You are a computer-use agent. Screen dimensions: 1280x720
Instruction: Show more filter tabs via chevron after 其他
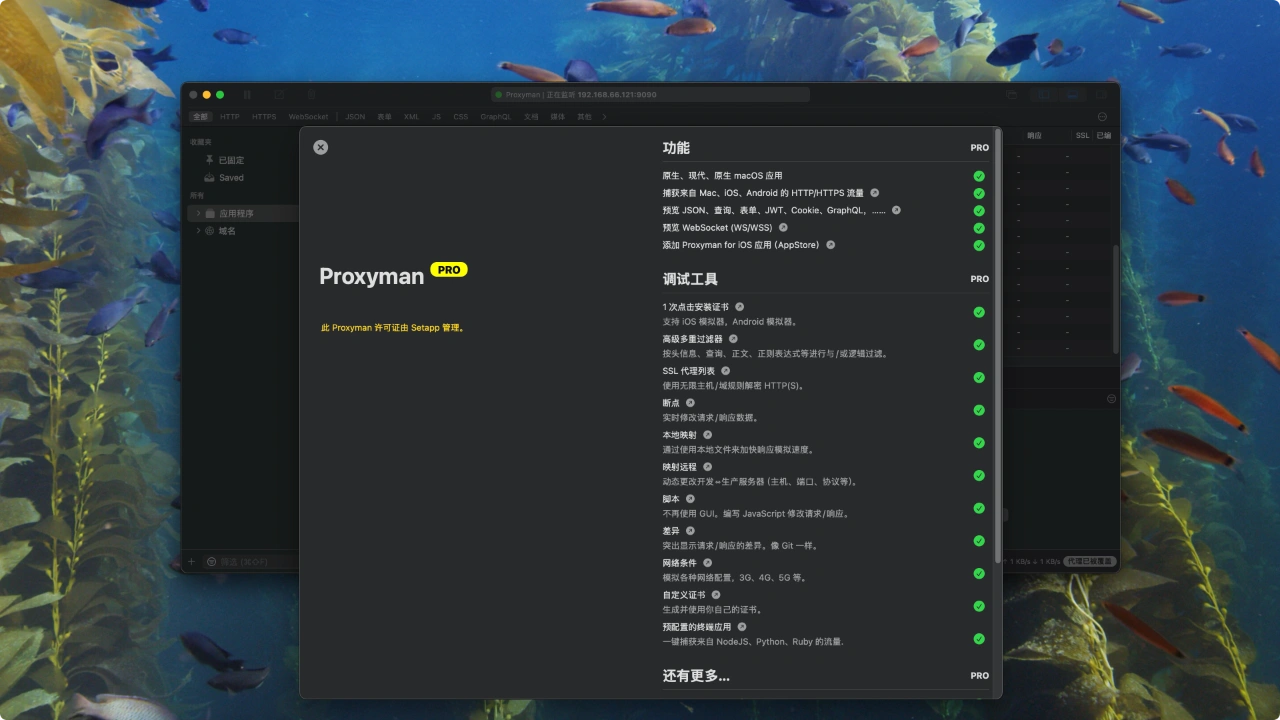pyautogui.click(x=604, y=117)
